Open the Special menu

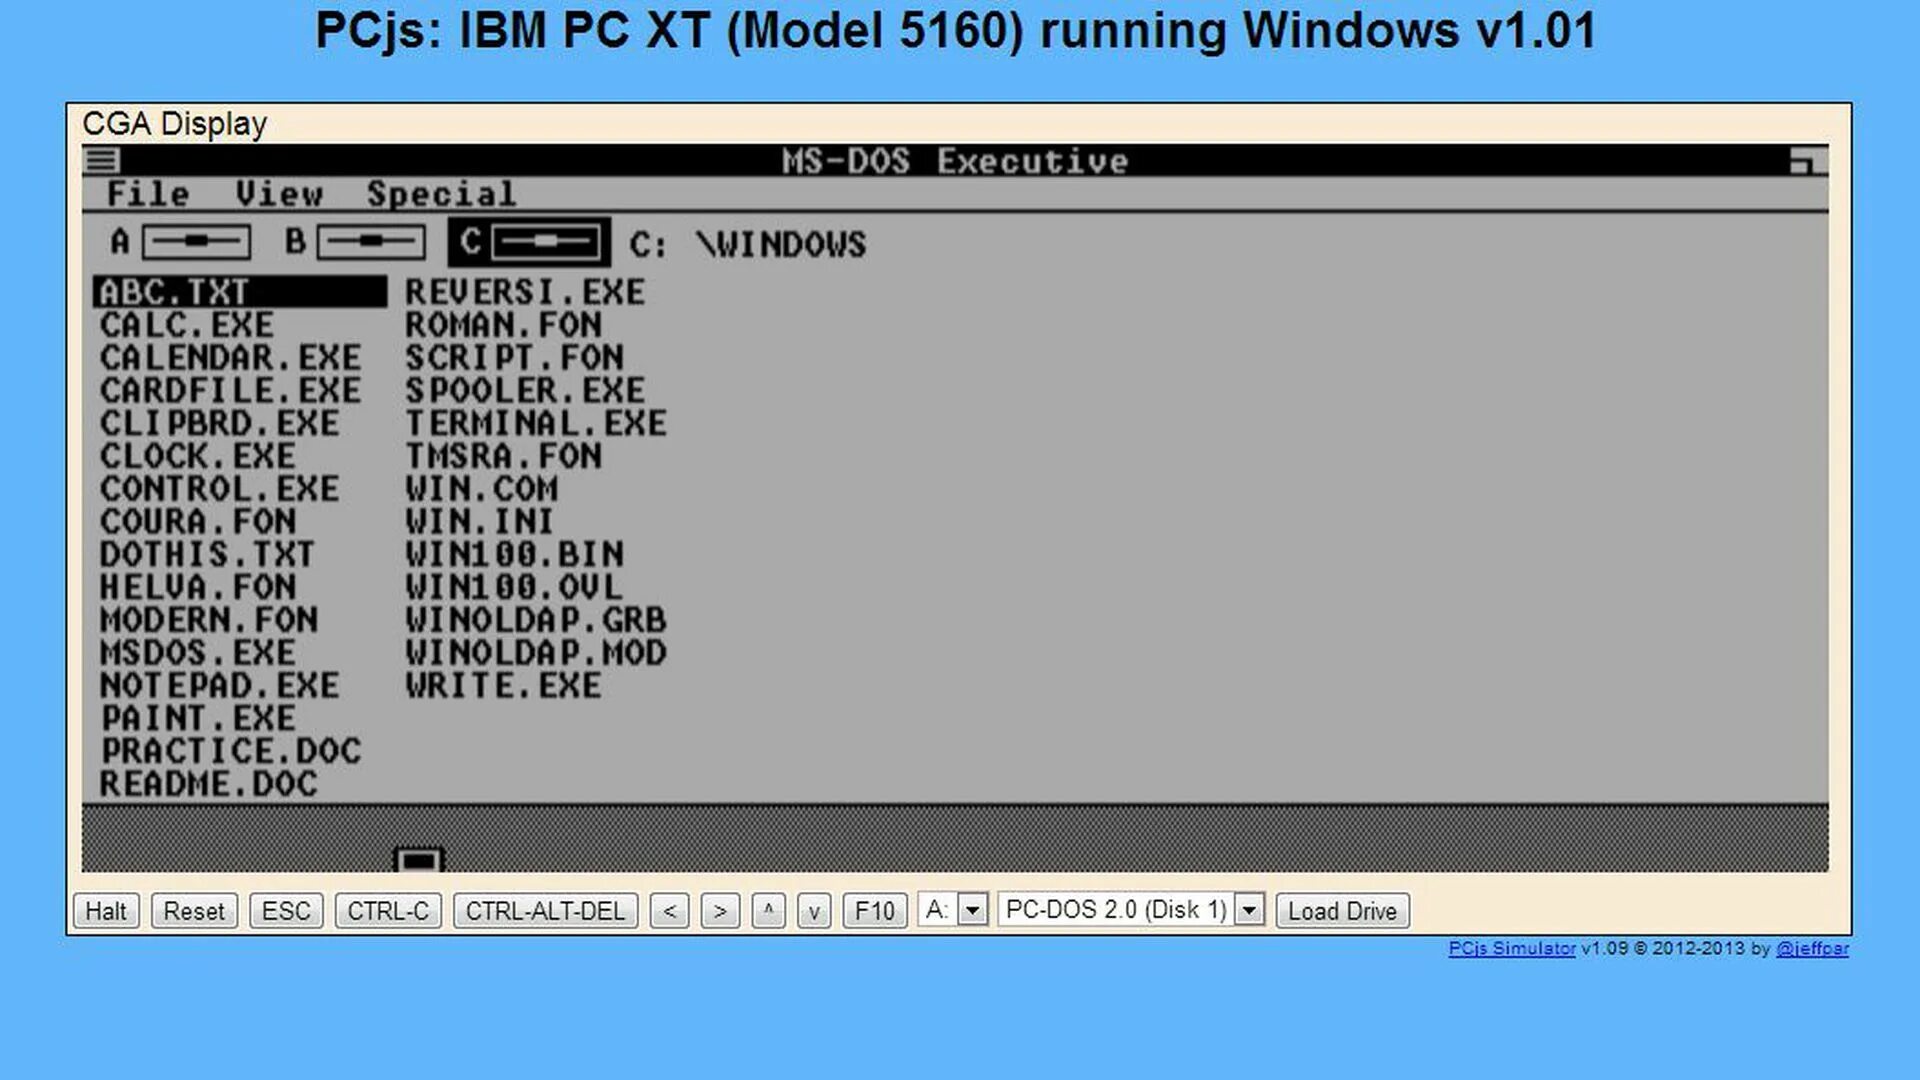pyautogui.click(x=441, y=194)
